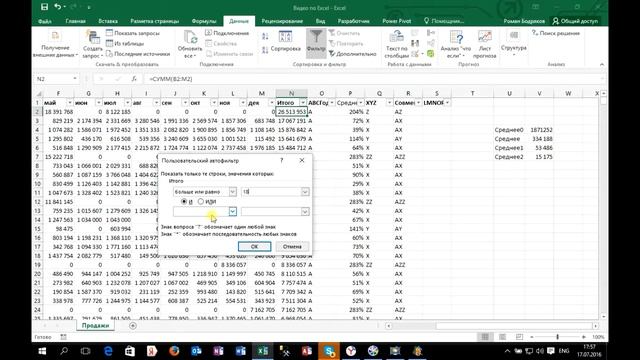Click Из таблицы in the ribbon
Viewport: 640px width, 360px height.
125,43
